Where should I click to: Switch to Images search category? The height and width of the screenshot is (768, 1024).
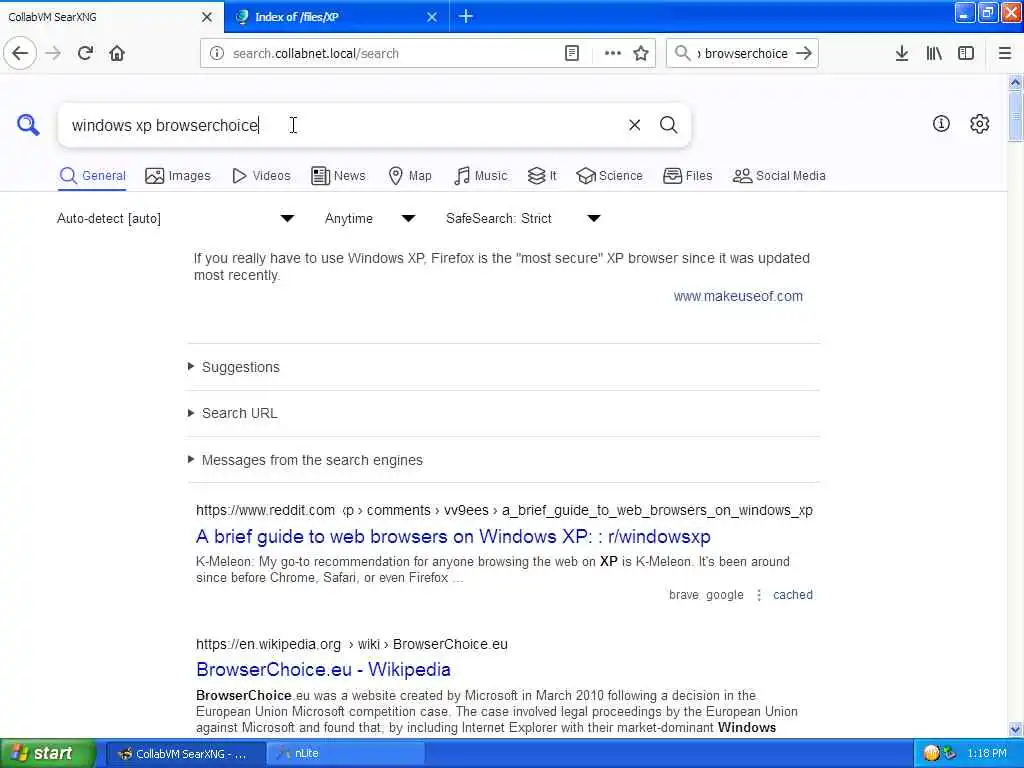point(178,176)
